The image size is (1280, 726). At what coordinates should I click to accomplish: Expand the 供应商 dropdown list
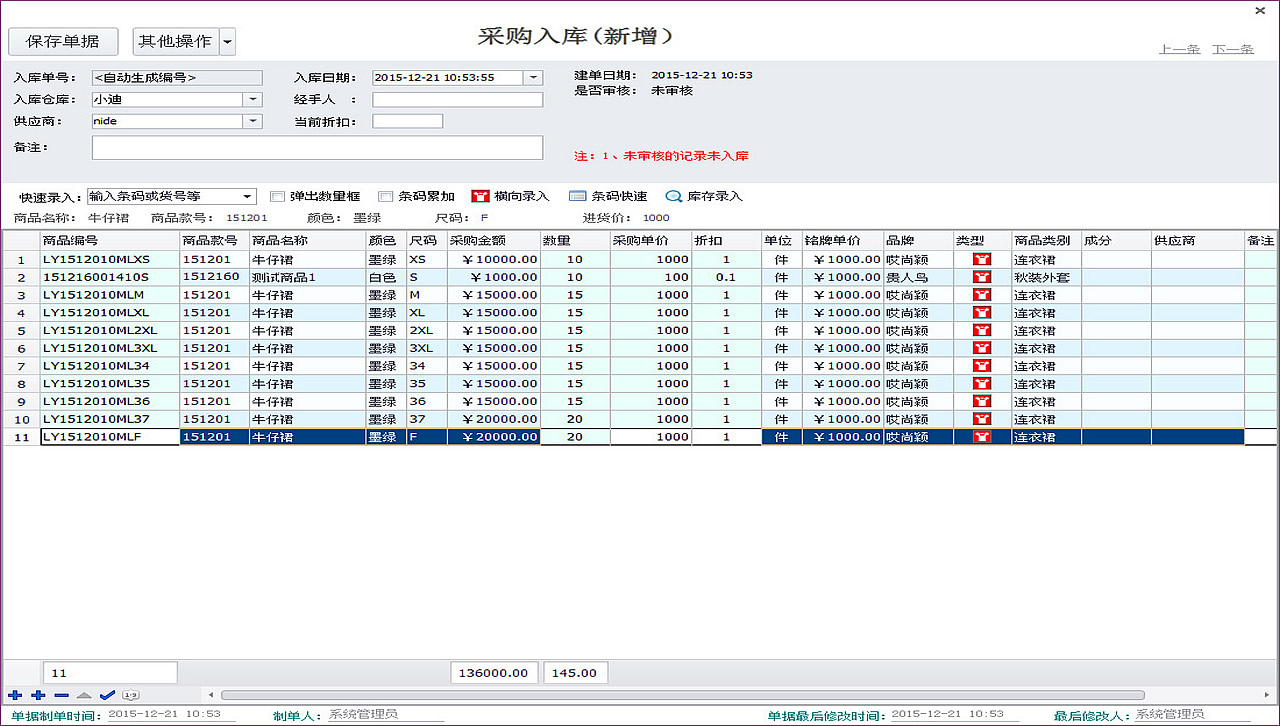[253, 121]
